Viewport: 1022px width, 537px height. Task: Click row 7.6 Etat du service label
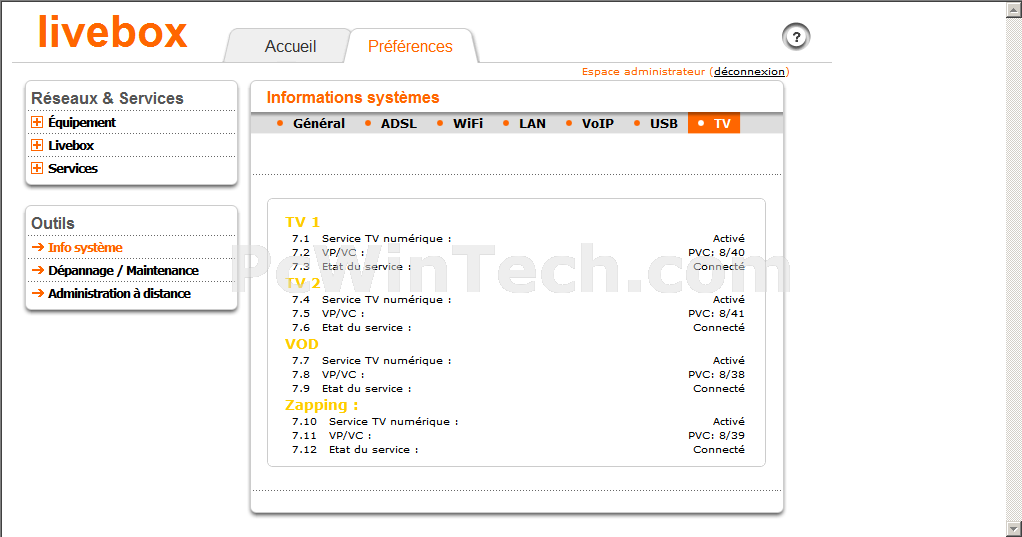tap(366, 328)
